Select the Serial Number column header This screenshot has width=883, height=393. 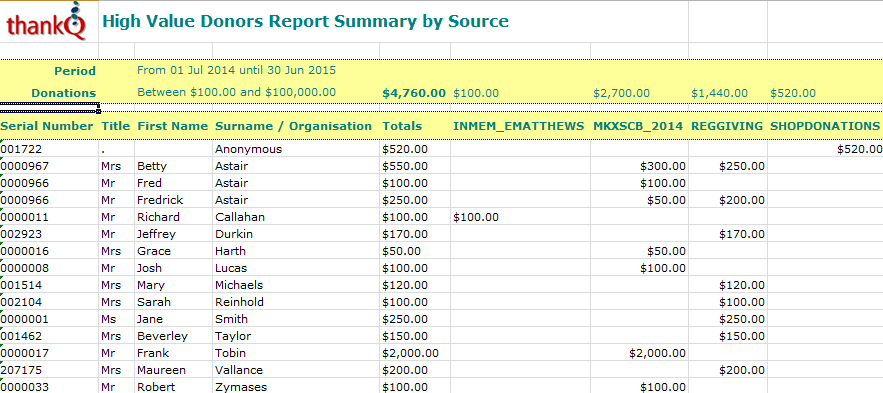click(x=47, y=126)
